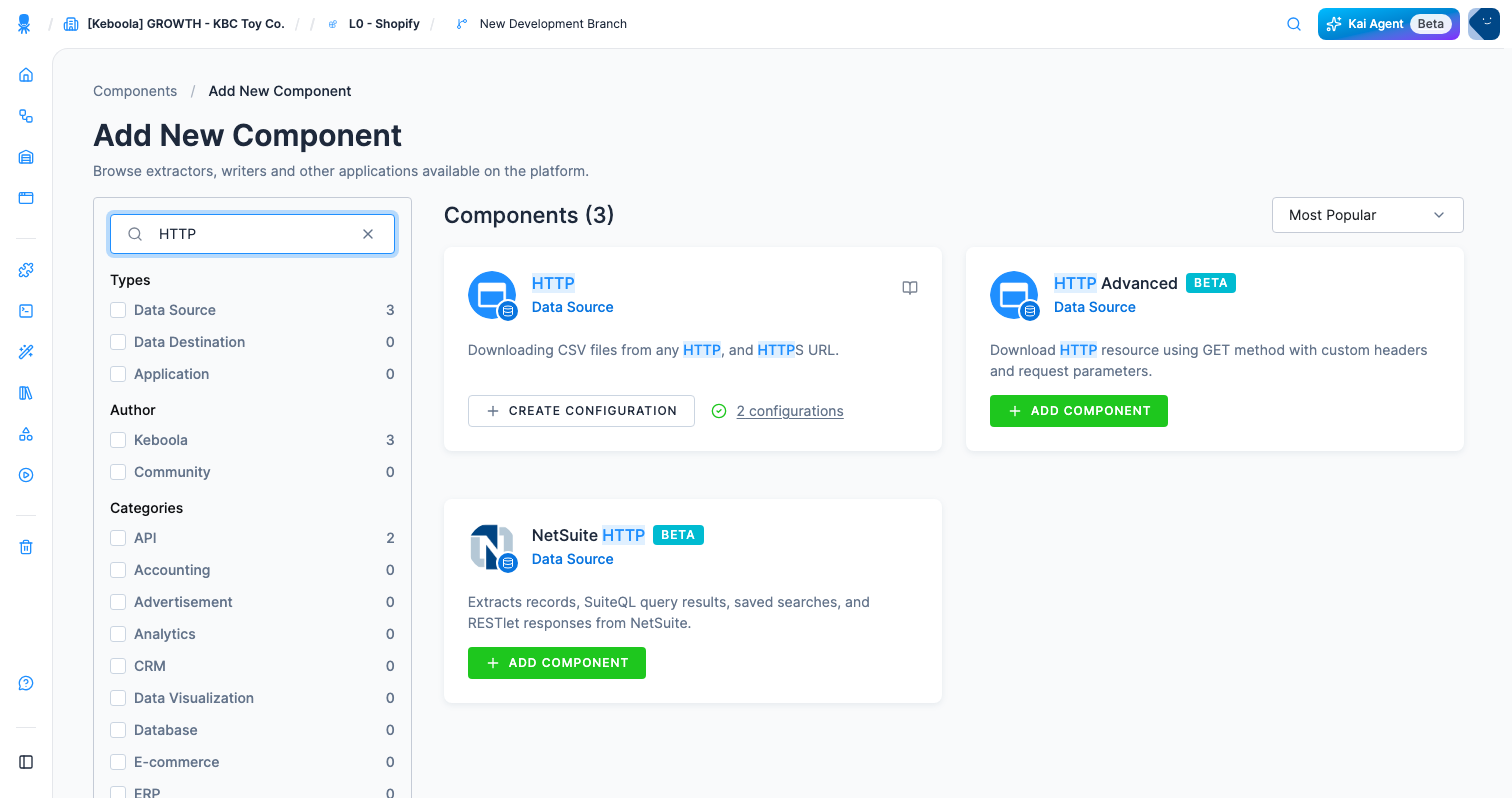Toggle the Data Visualization category checkbox
Image resolution: width=1512 pixels, height=798 pixels.
[x=118, y=698]
